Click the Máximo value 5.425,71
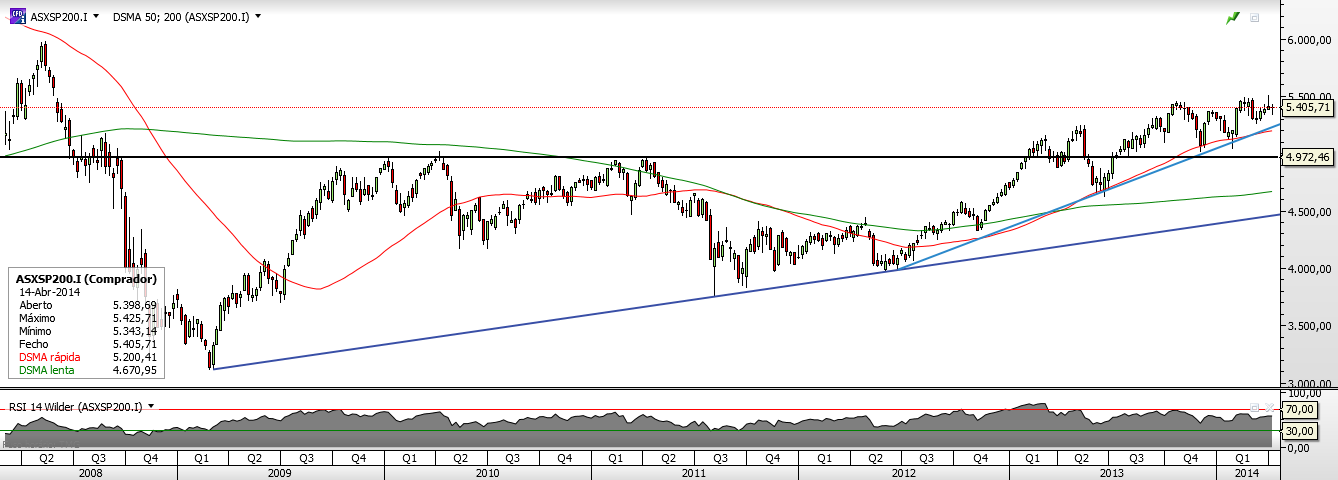Viewport: 1338px width, 480px height. coord(137,317)
